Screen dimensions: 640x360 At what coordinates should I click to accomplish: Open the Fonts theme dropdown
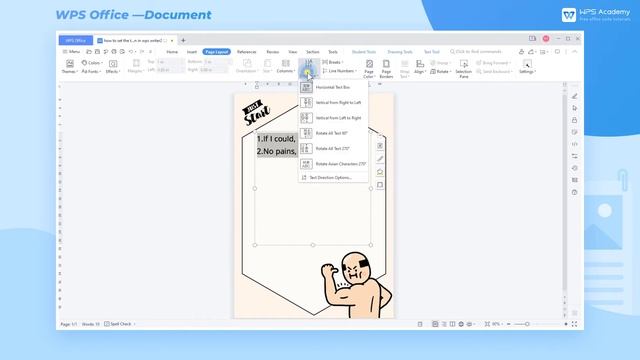(x=91, y=71)
